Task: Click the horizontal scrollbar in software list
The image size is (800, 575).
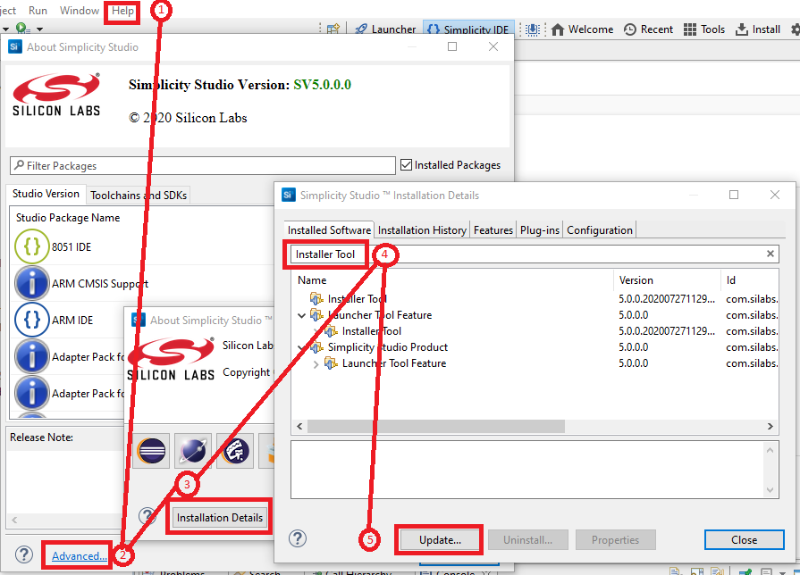Action: click(x=436, y=426)
